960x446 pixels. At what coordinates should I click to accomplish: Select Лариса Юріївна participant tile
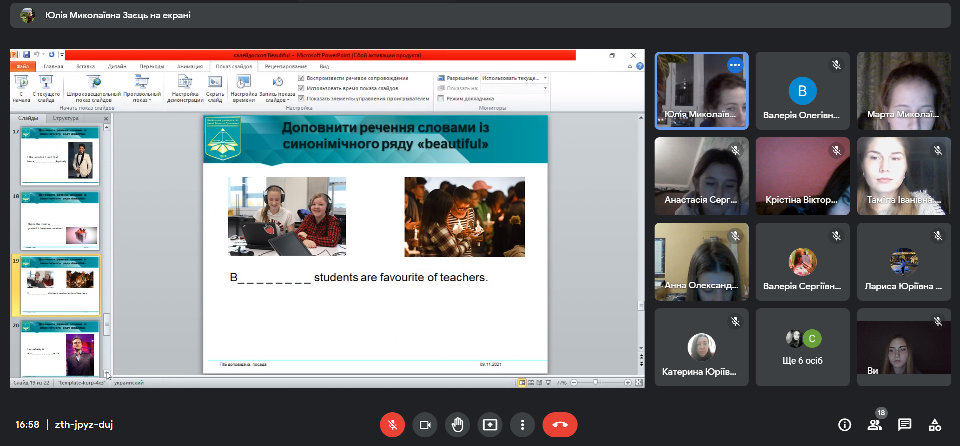pos(904,262)
